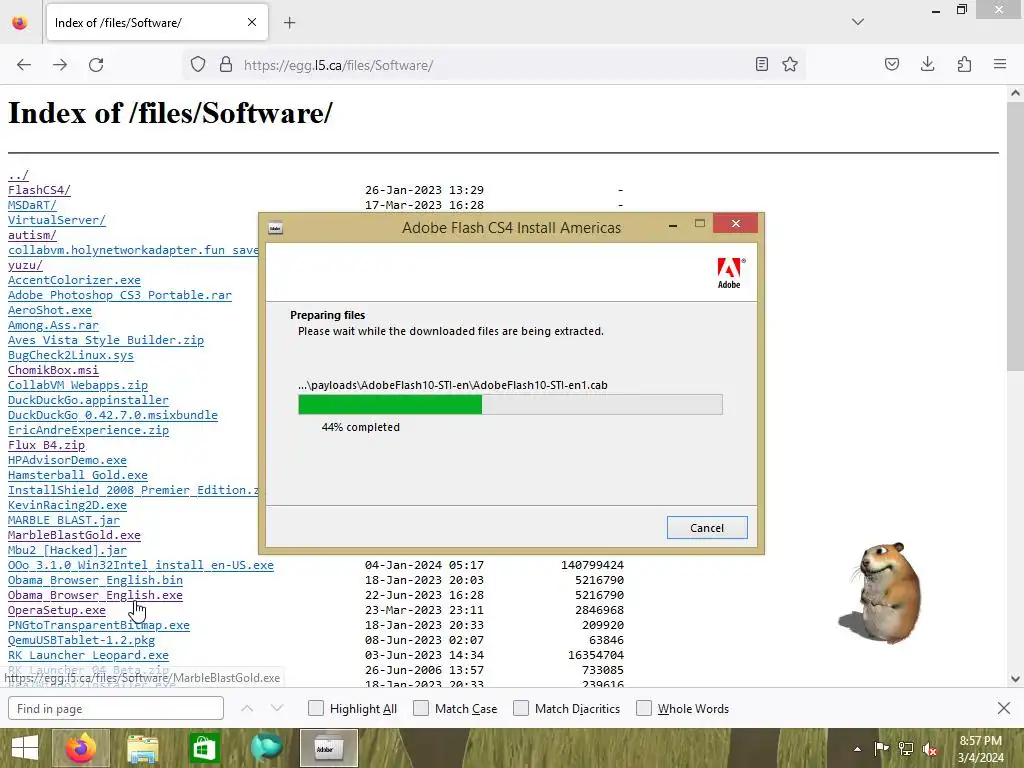
Task: Open Action Center flag icon
Action: click(x=882, y=749)
